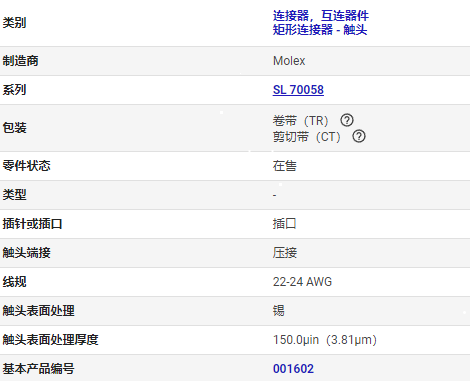Open 矩形连接器 - 触头 subcategory link
The width and height of the screenshot is (470, 381).
coord(320,30)
